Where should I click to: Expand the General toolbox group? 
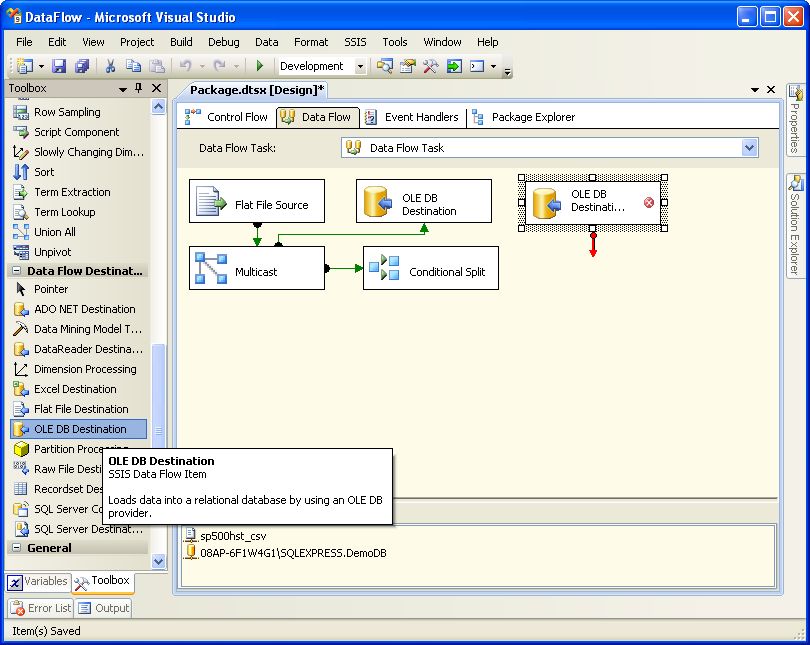pos(16,548)
